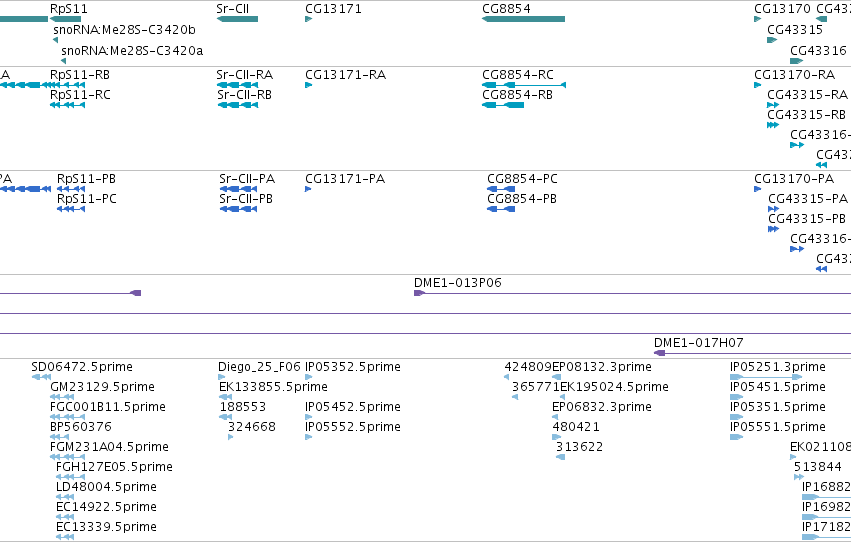Select transcript Sr-CII-RA

tap(245, 74)
